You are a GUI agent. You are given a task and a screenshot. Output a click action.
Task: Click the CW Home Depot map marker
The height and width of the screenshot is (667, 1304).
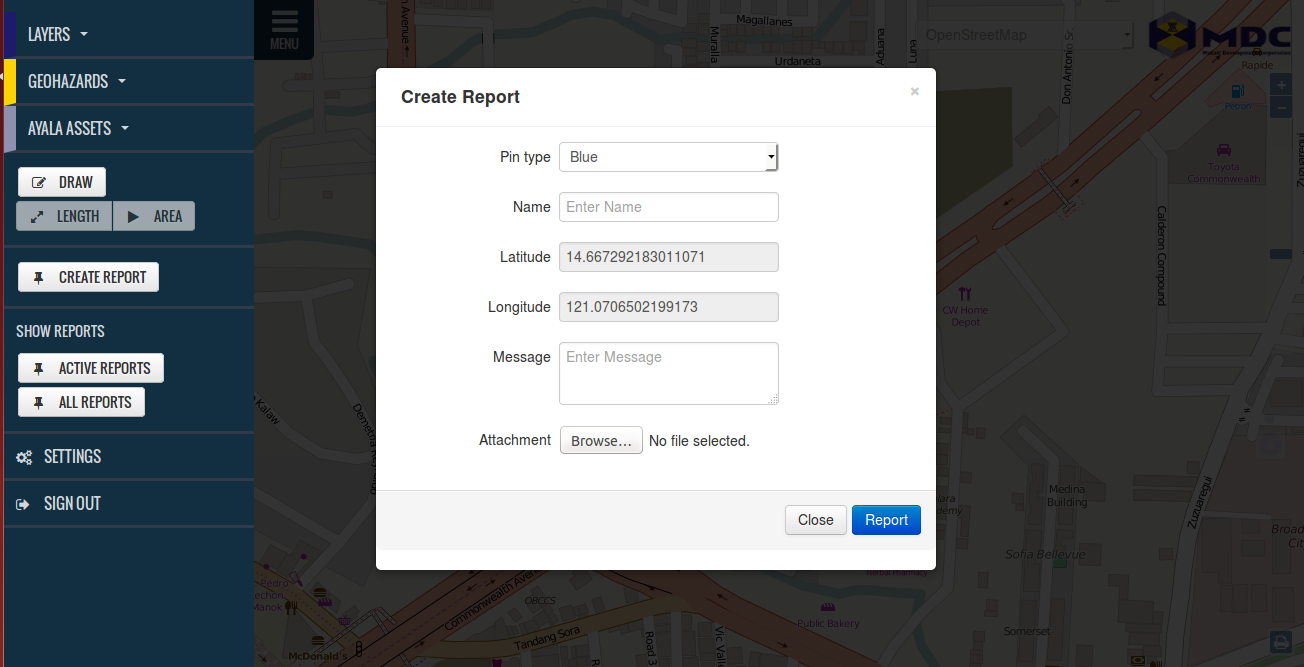click(x=965, y=294)
